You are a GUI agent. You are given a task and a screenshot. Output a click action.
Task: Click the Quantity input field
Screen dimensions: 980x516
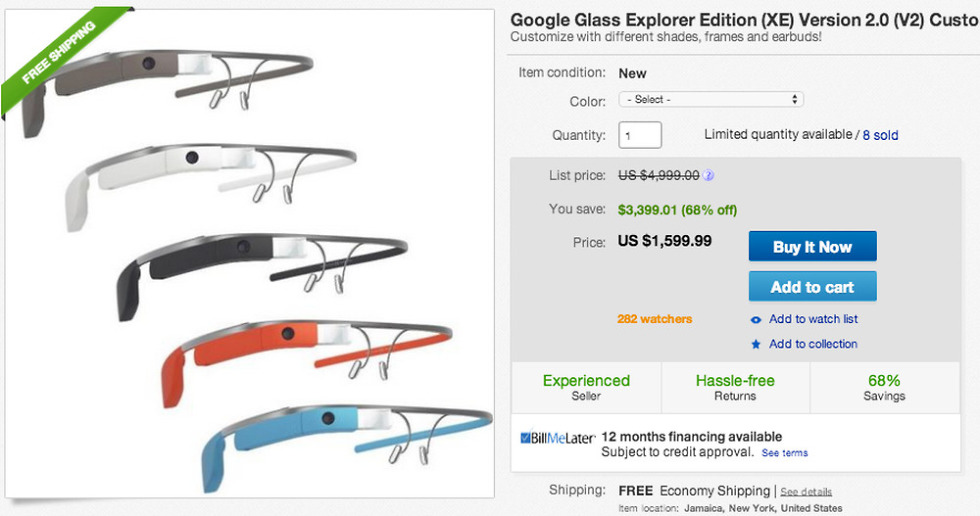click(640, 135)
